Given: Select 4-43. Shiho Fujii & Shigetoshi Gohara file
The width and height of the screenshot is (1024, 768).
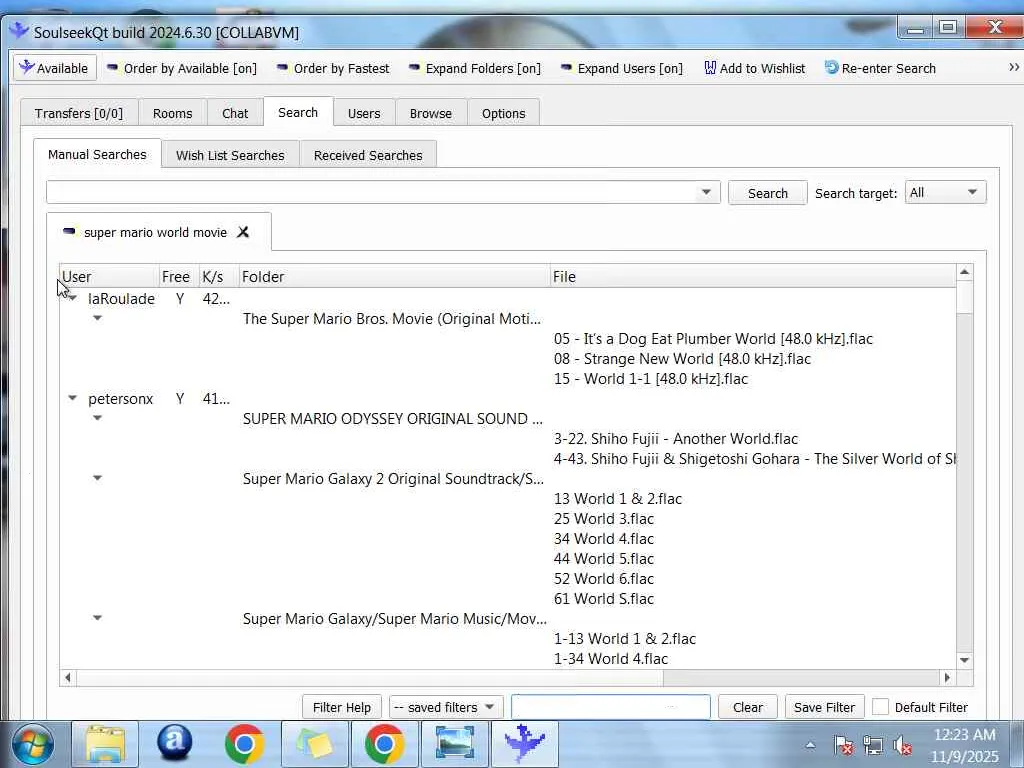Looking at the screenshot, I should (x=754, y=458).
